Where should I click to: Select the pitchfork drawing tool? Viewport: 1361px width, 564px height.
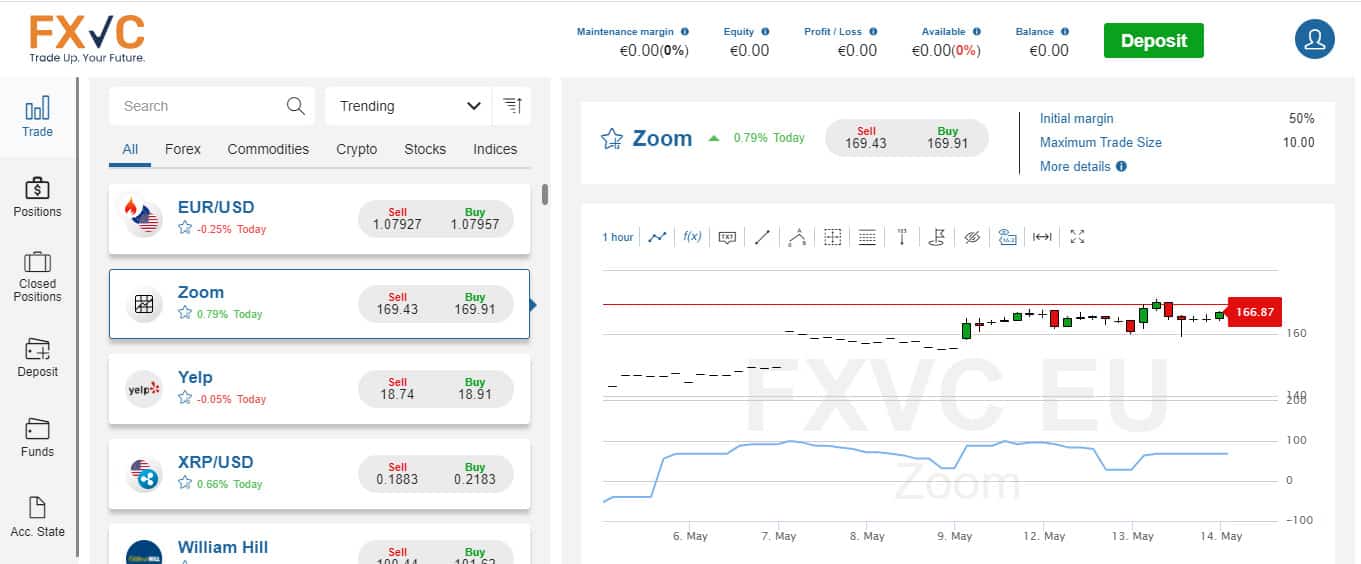[797, 237]
